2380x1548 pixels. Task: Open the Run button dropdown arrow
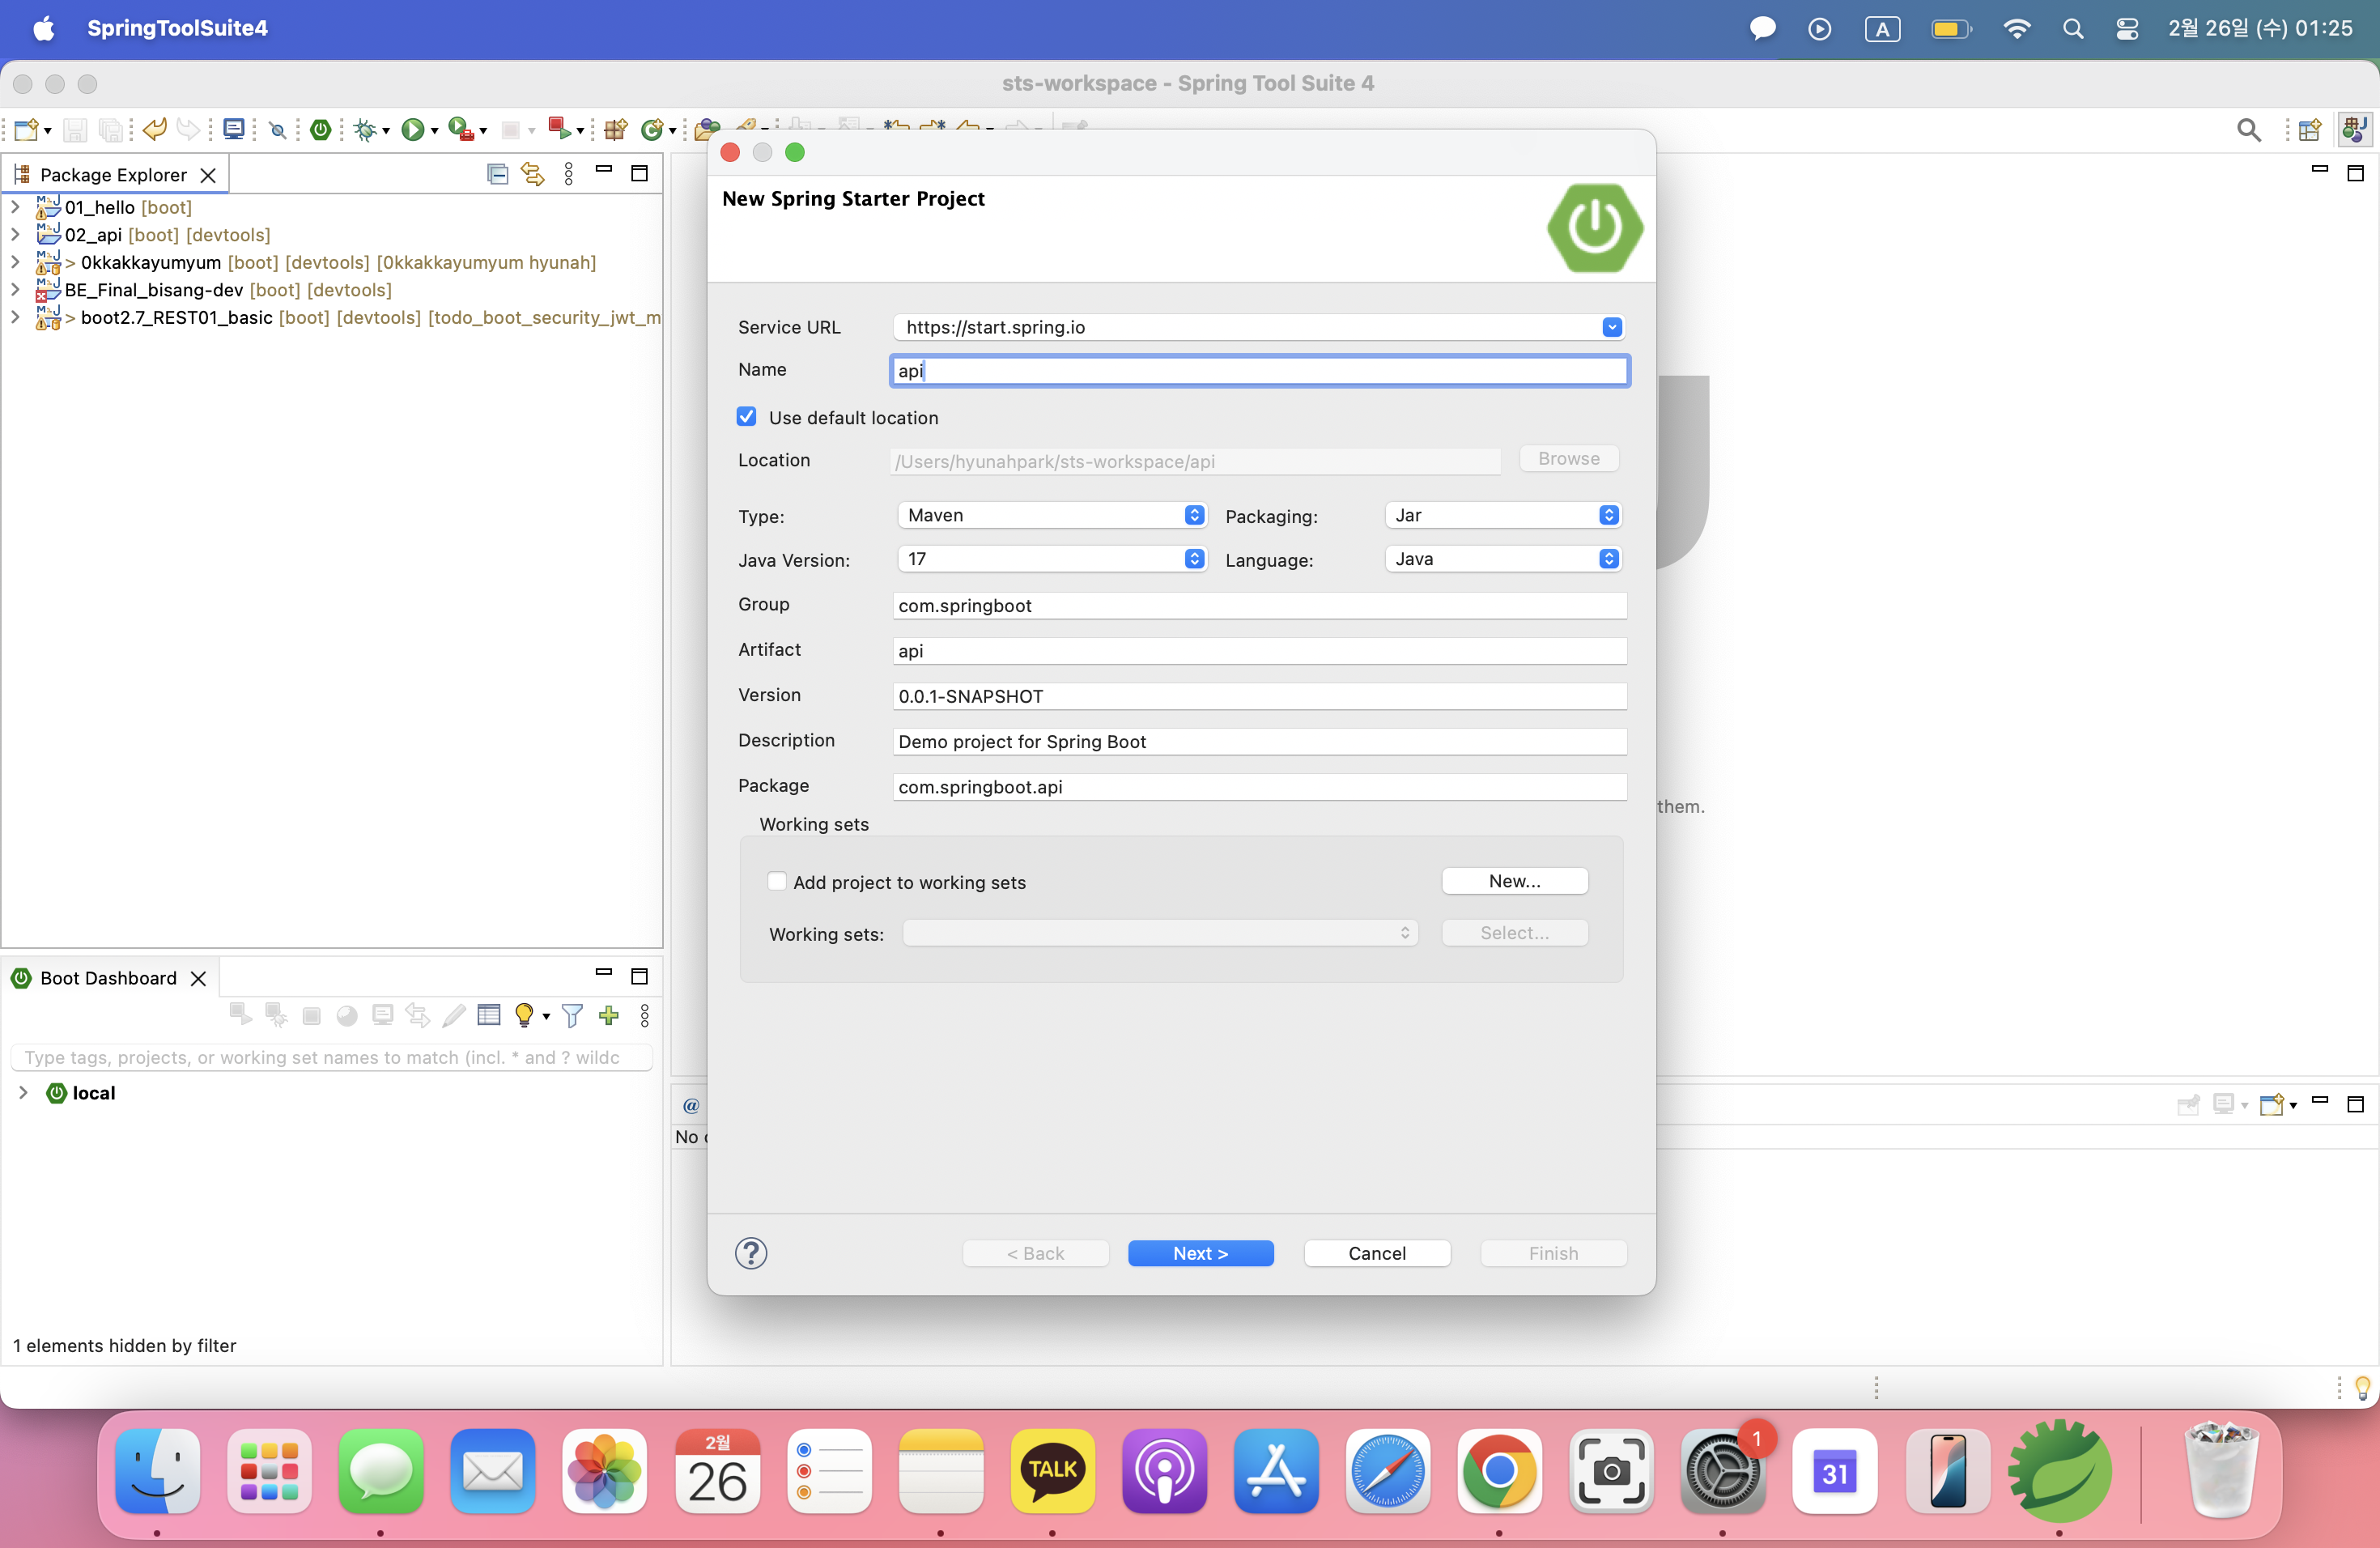(x=434, y=131)
